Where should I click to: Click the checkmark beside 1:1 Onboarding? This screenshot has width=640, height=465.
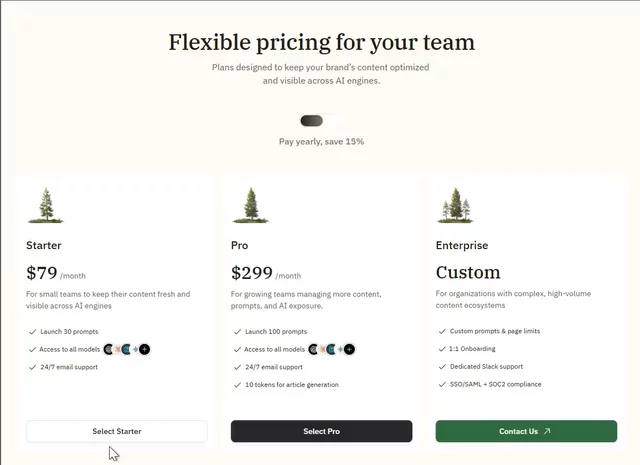[442, 349]
